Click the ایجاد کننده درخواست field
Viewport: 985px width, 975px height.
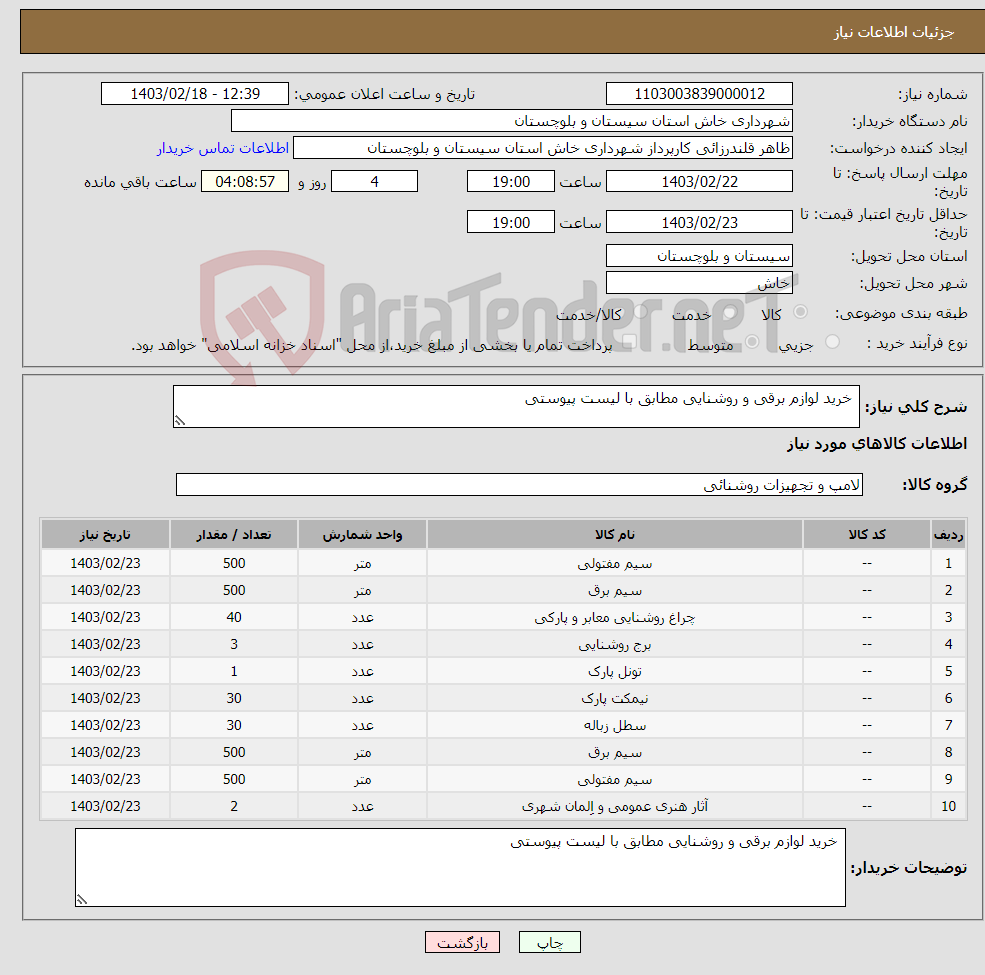pyautogui.click(x=543, y=148)
